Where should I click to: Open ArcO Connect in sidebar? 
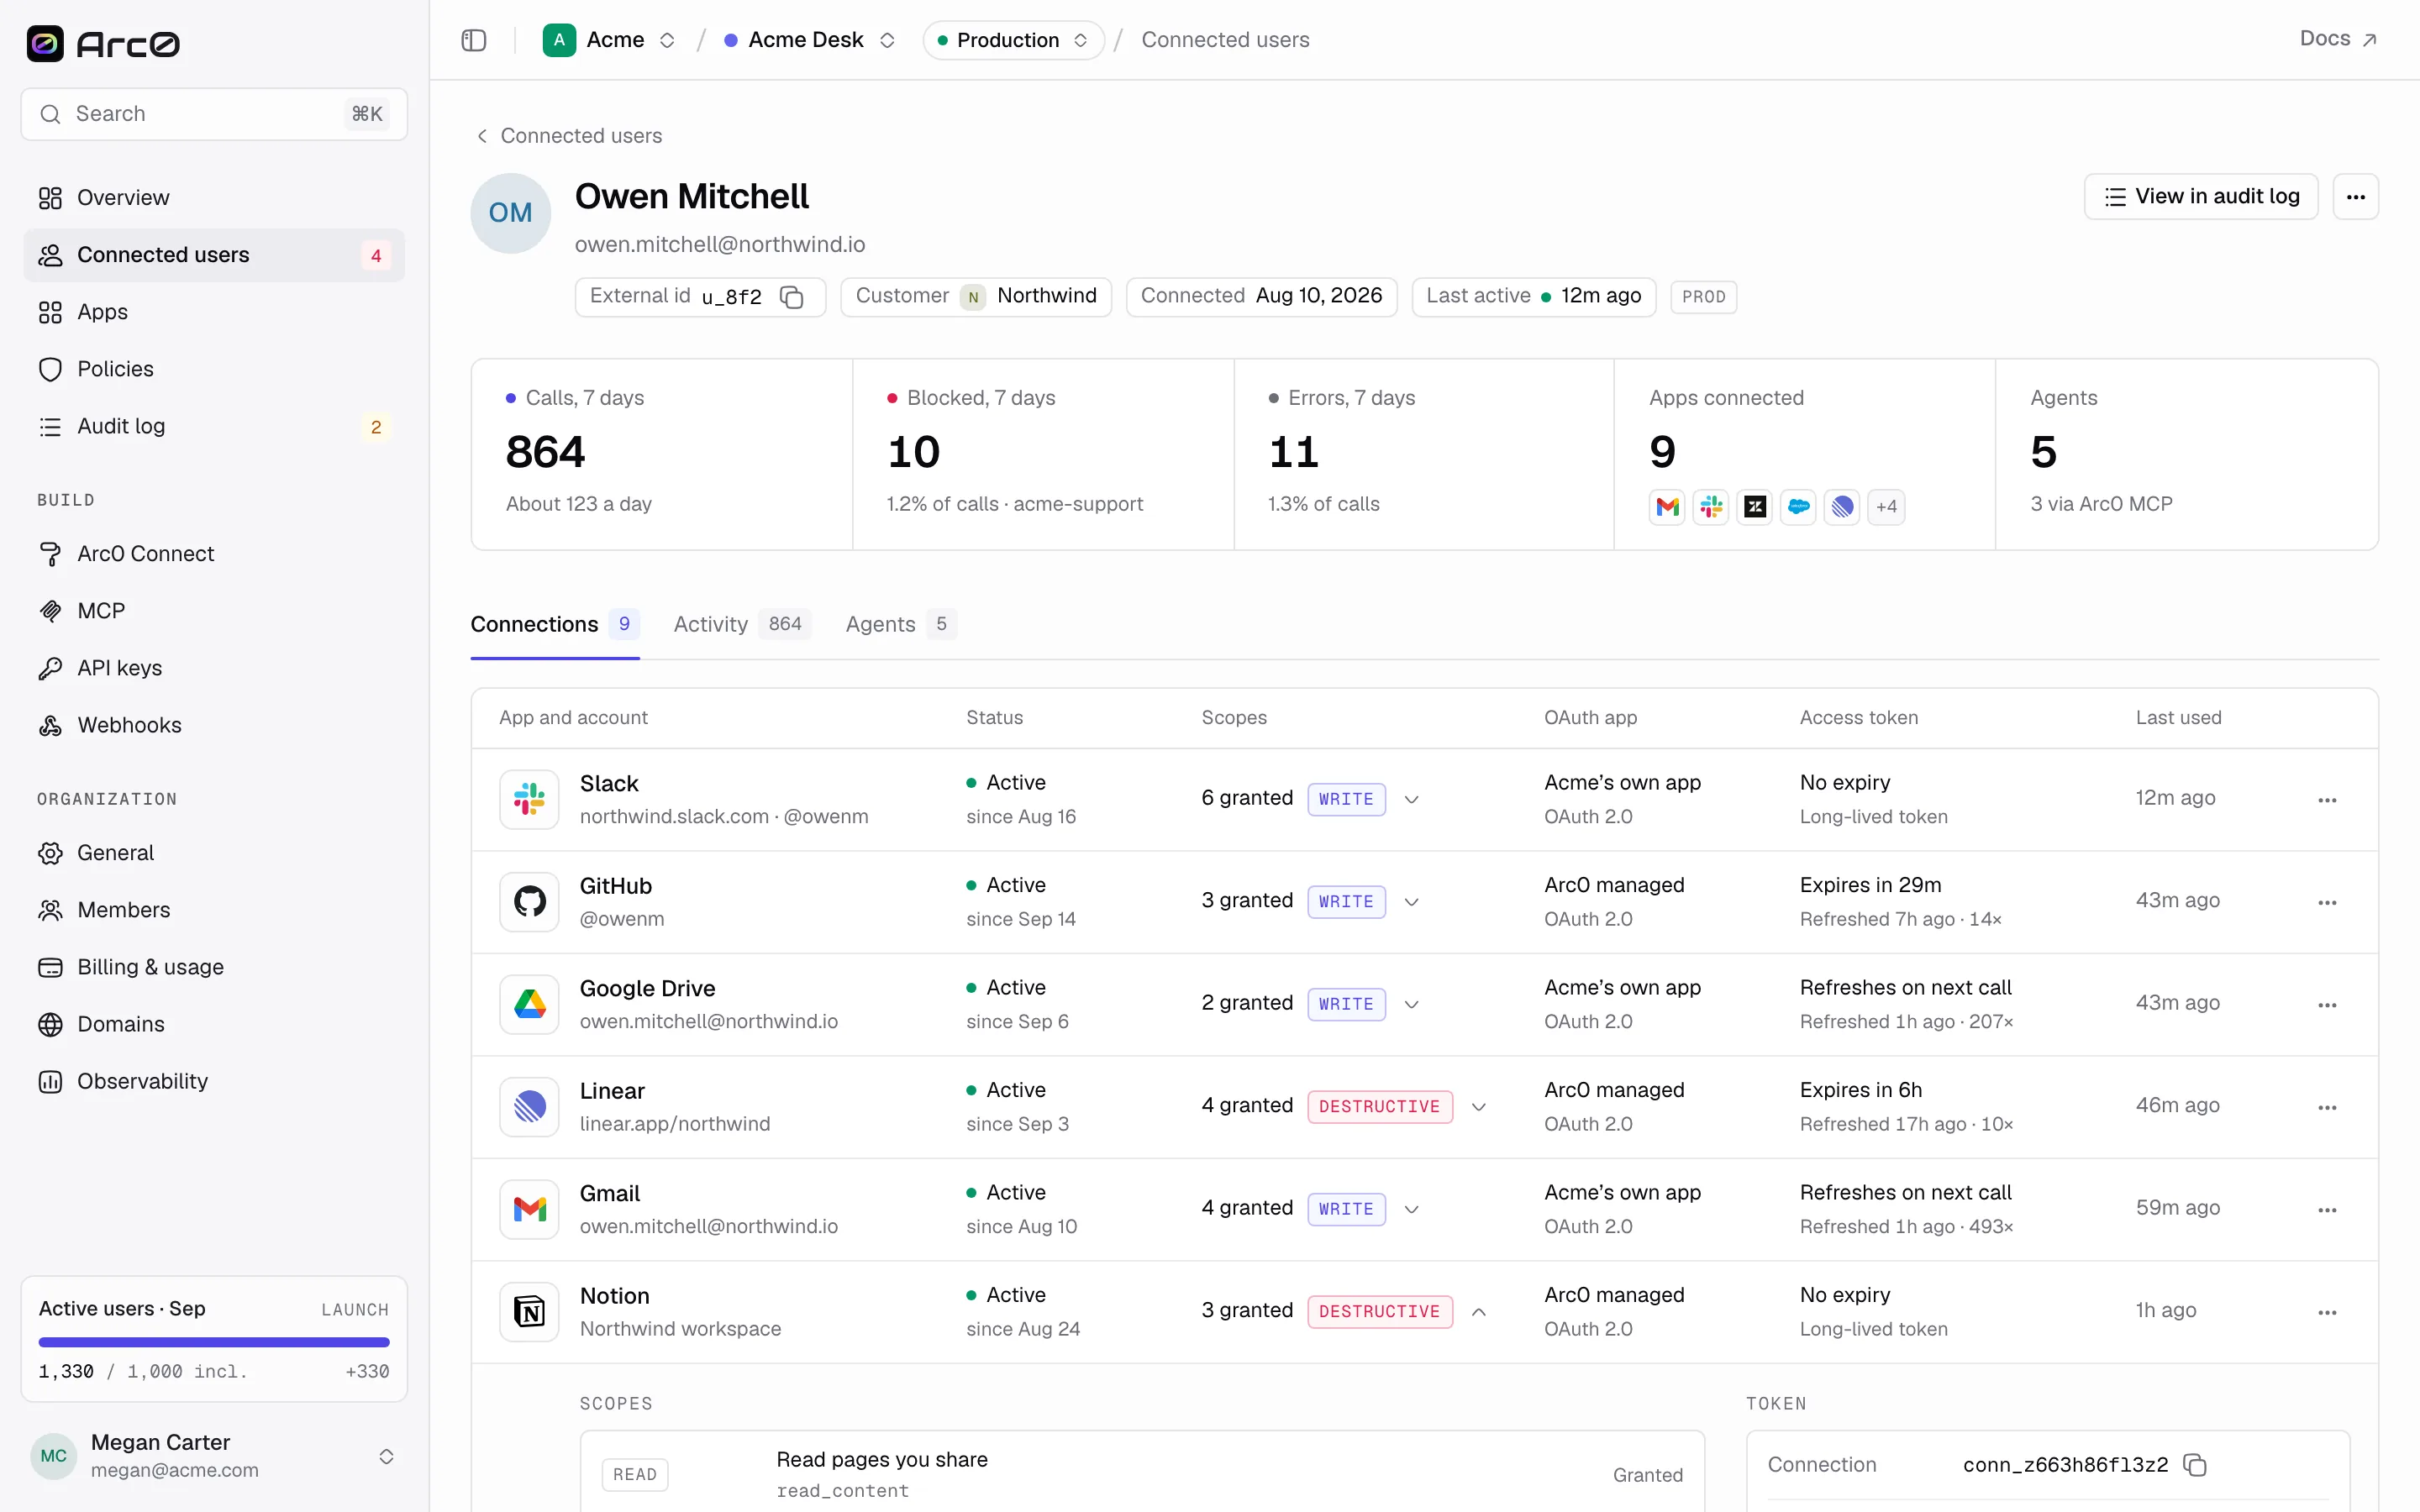click(214, 554)
